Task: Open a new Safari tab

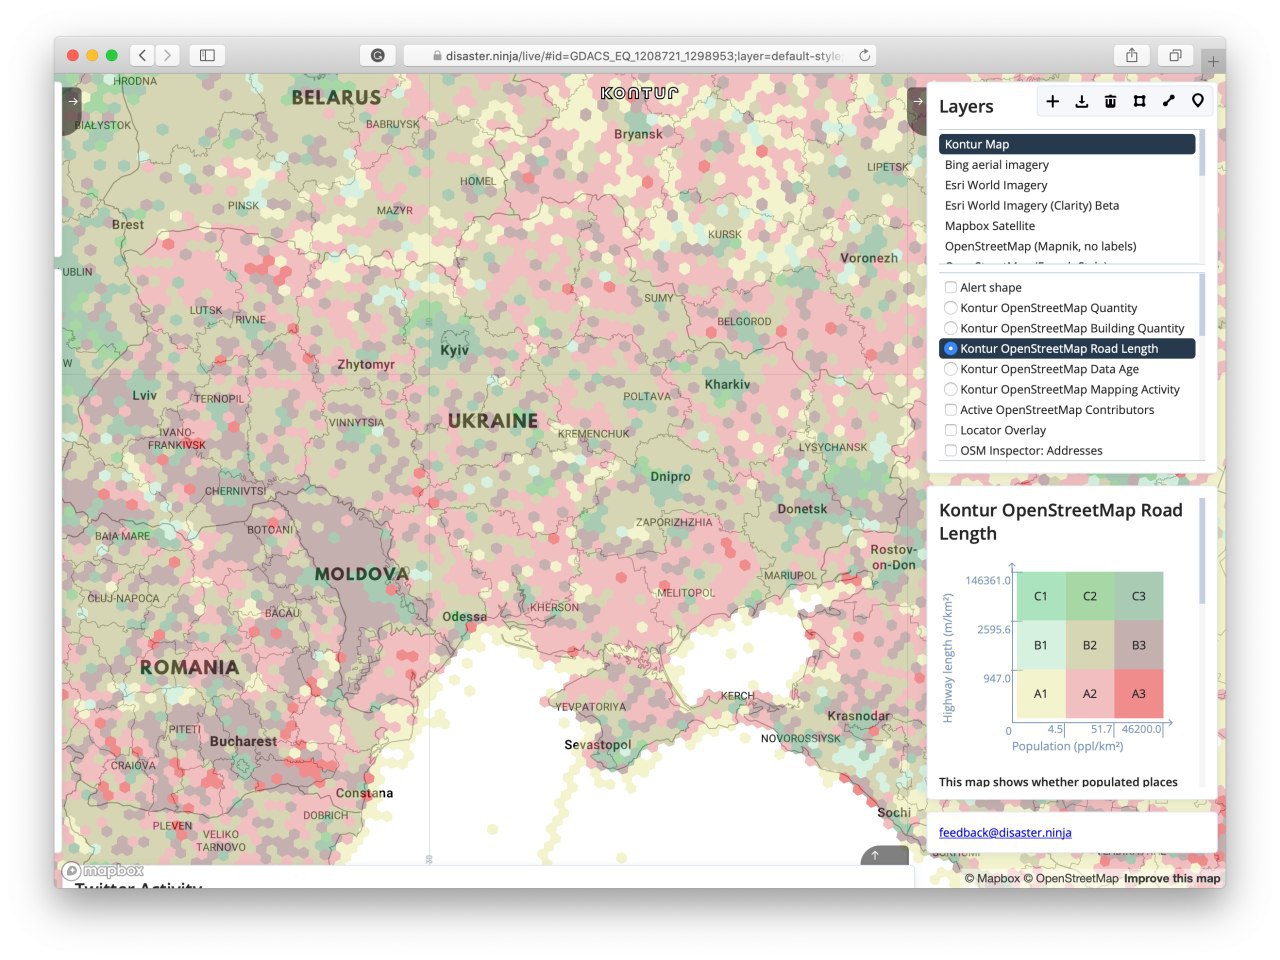Action: click(x=1213, y=62)
